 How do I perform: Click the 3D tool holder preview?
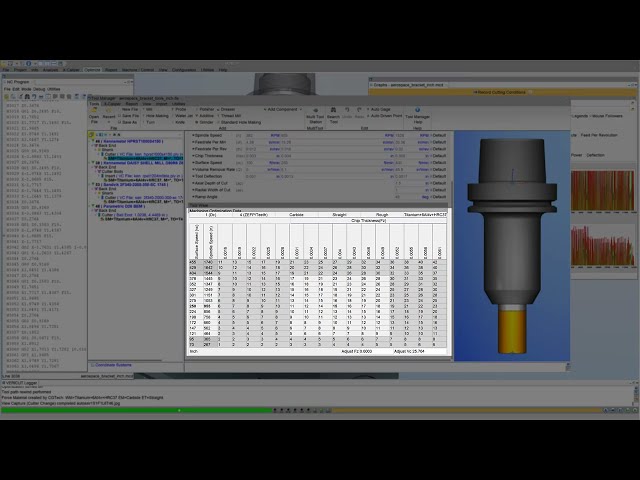click(x=512, y=246)
